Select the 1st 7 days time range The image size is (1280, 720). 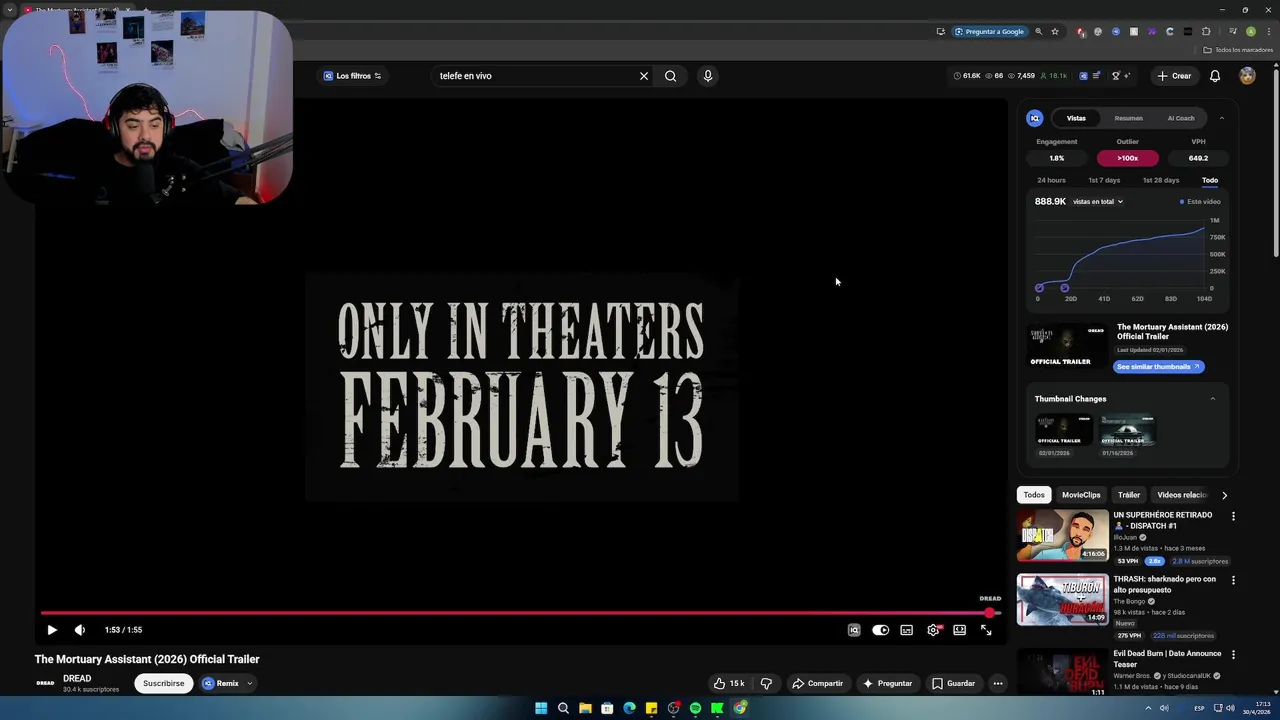click(x=1104, y=180)
